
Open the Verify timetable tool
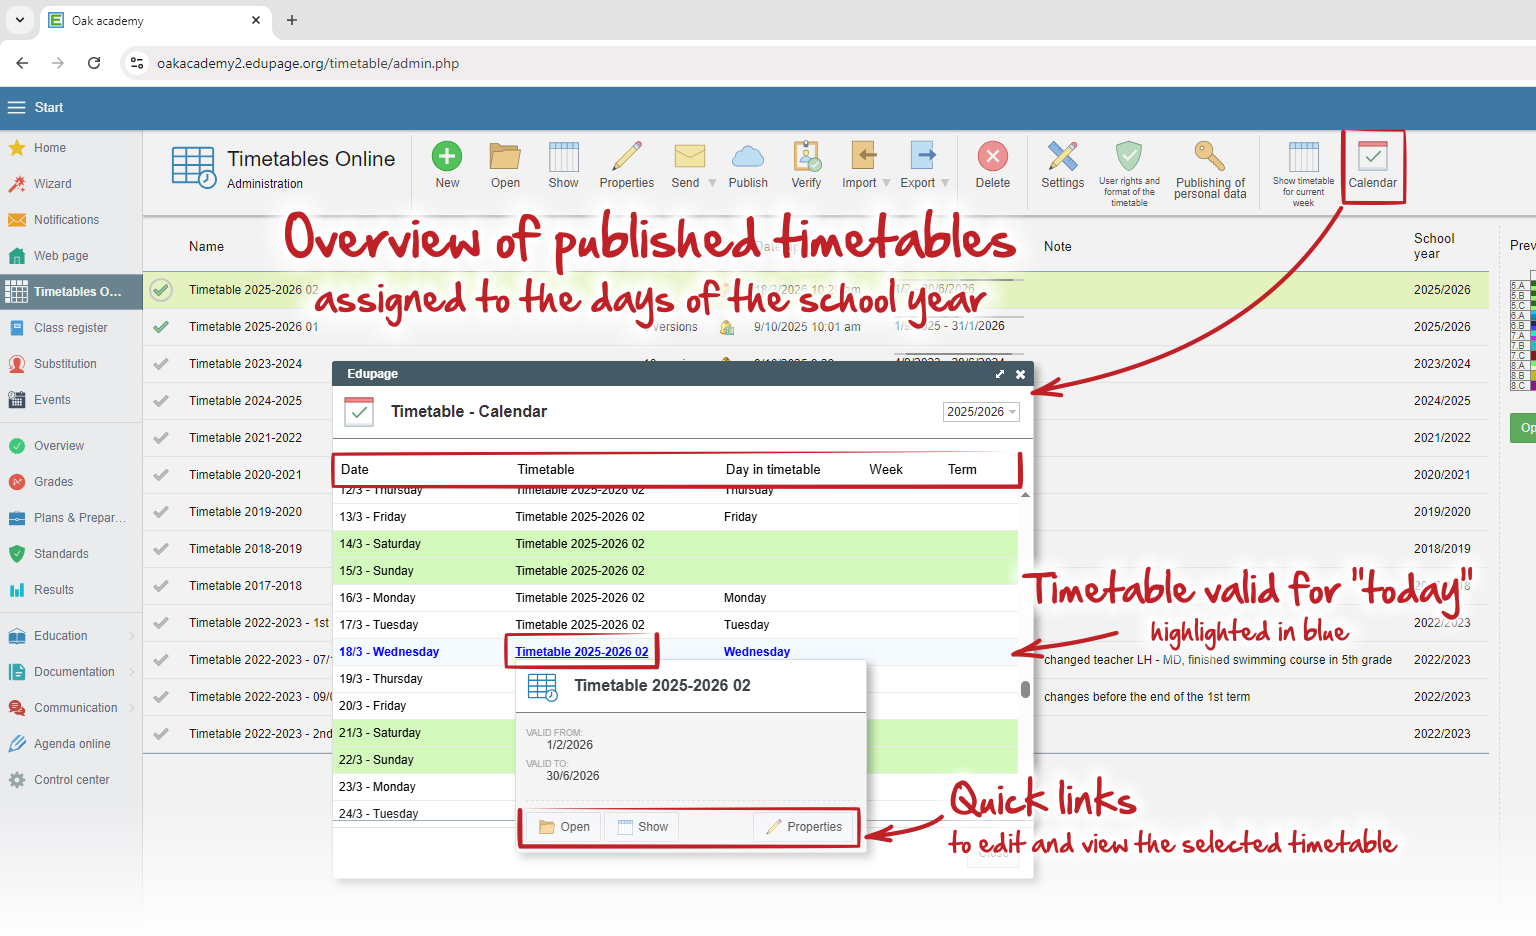(806, 157)
